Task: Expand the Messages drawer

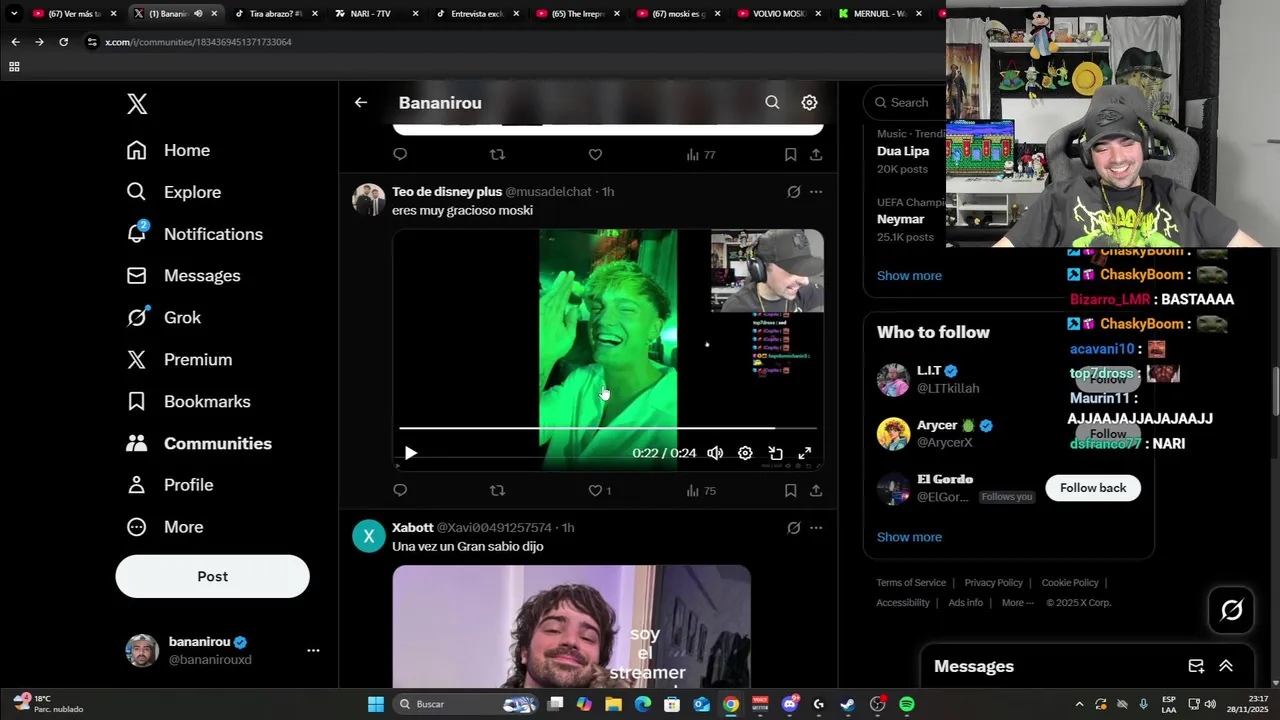Action: [x=1226, y=666]
